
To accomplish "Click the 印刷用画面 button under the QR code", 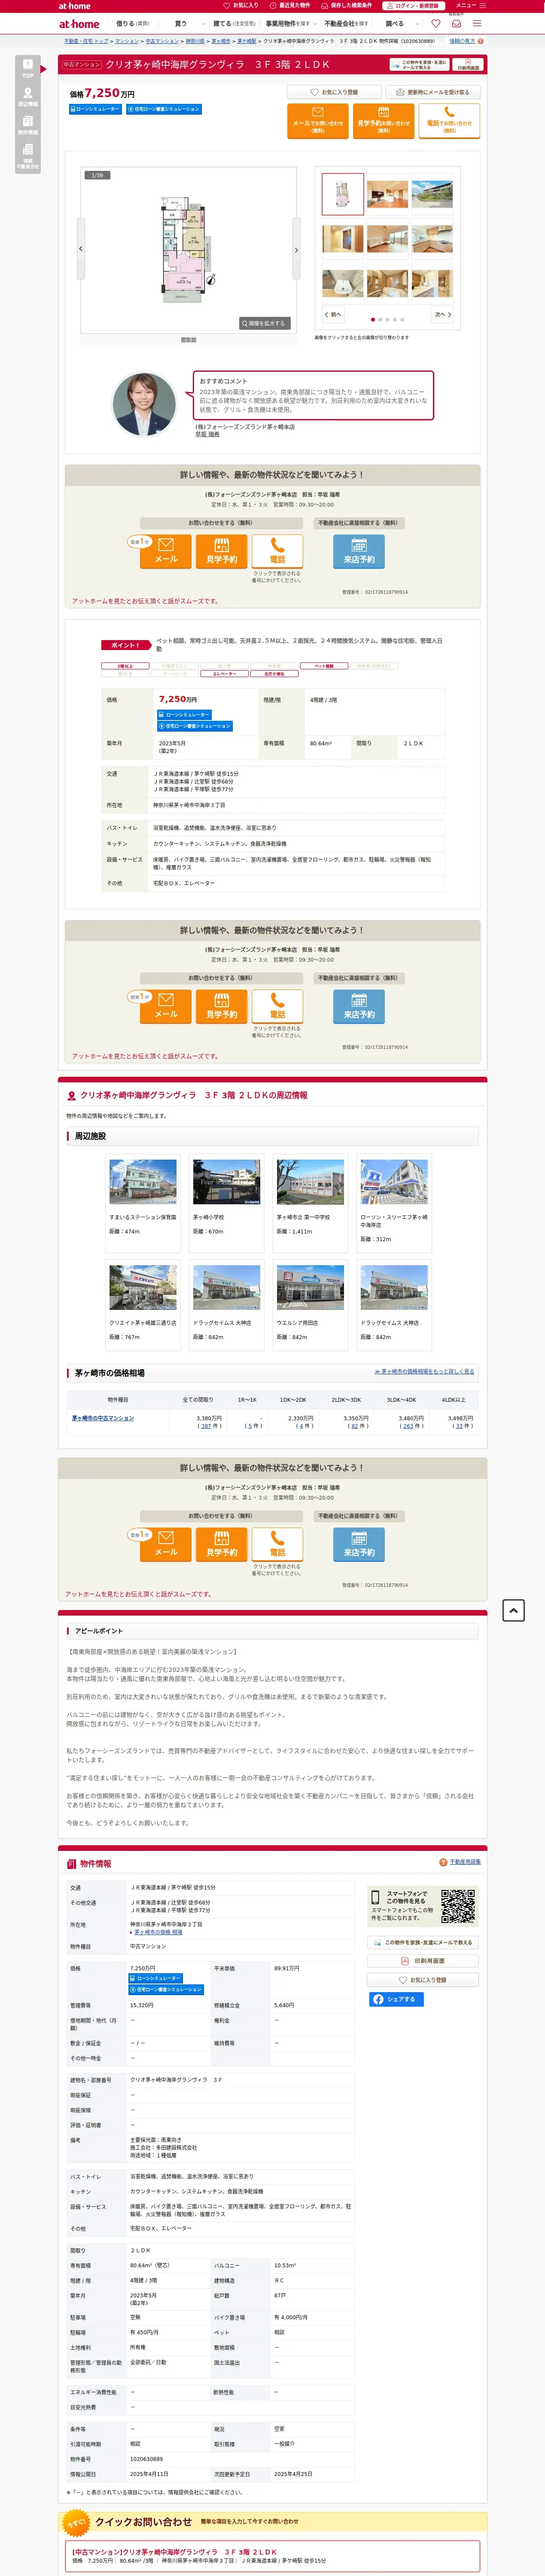I will 423,1961.
